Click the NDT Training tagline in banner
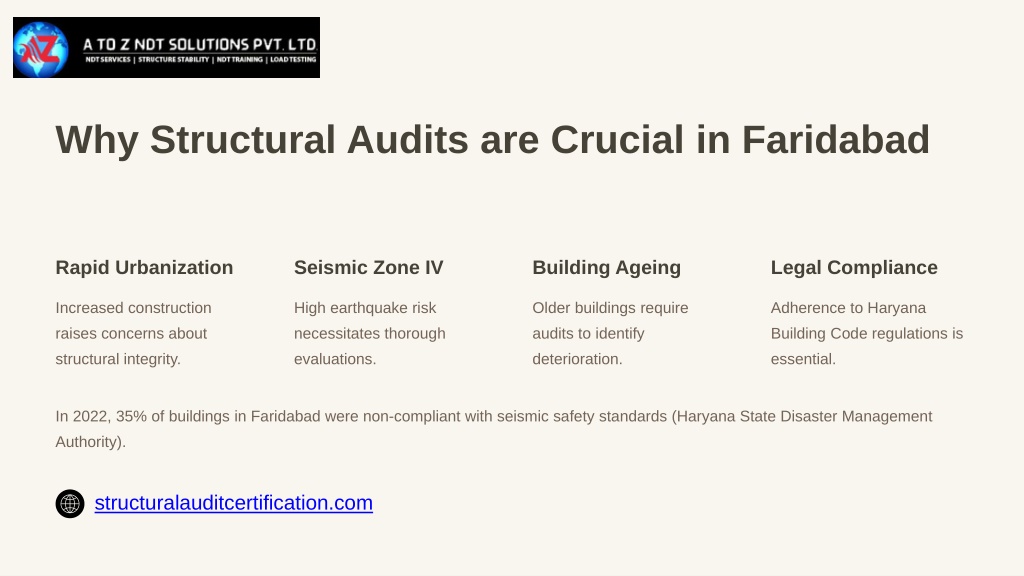This screenshot has height=576, width=1024. tap(240, 59)
